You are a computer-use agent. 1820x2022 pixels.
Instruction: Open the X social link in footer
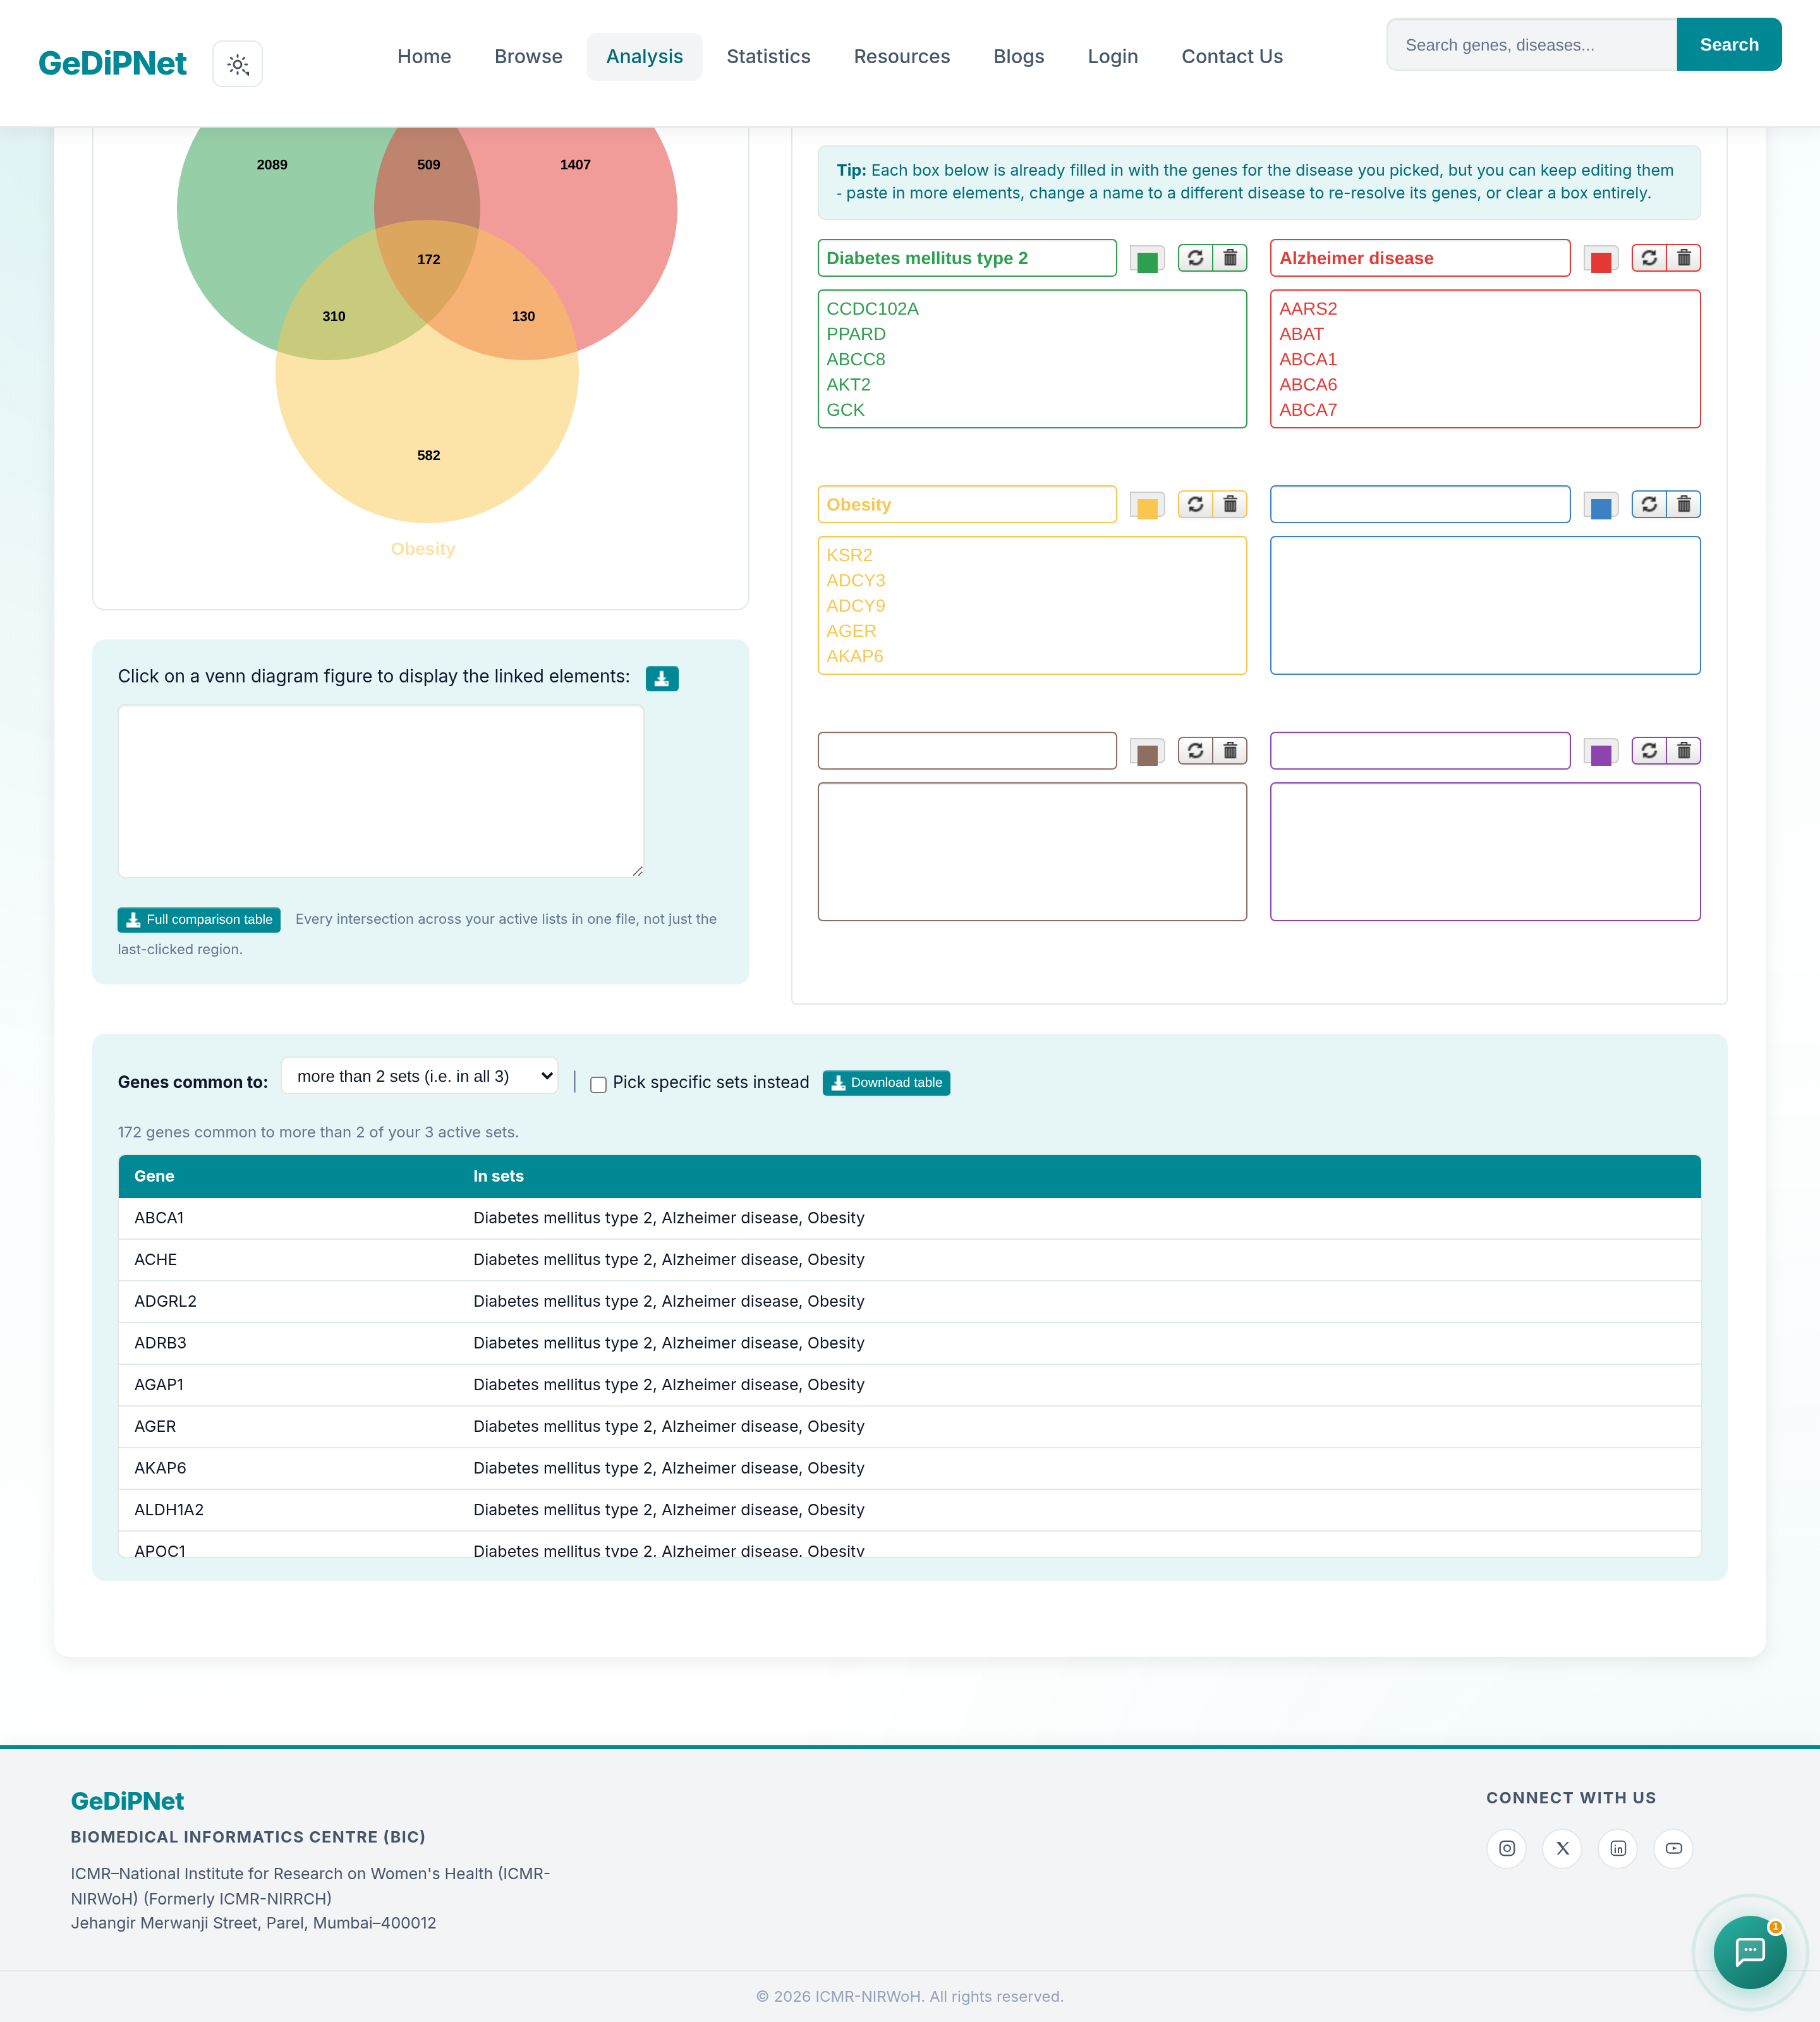pos(1563,1848)
